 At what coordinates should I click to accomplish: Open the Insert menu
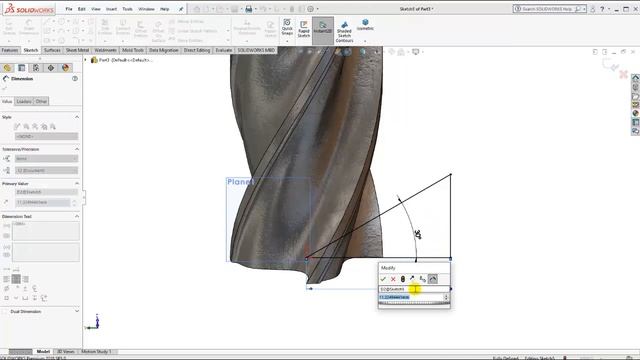tap(111, 9)
